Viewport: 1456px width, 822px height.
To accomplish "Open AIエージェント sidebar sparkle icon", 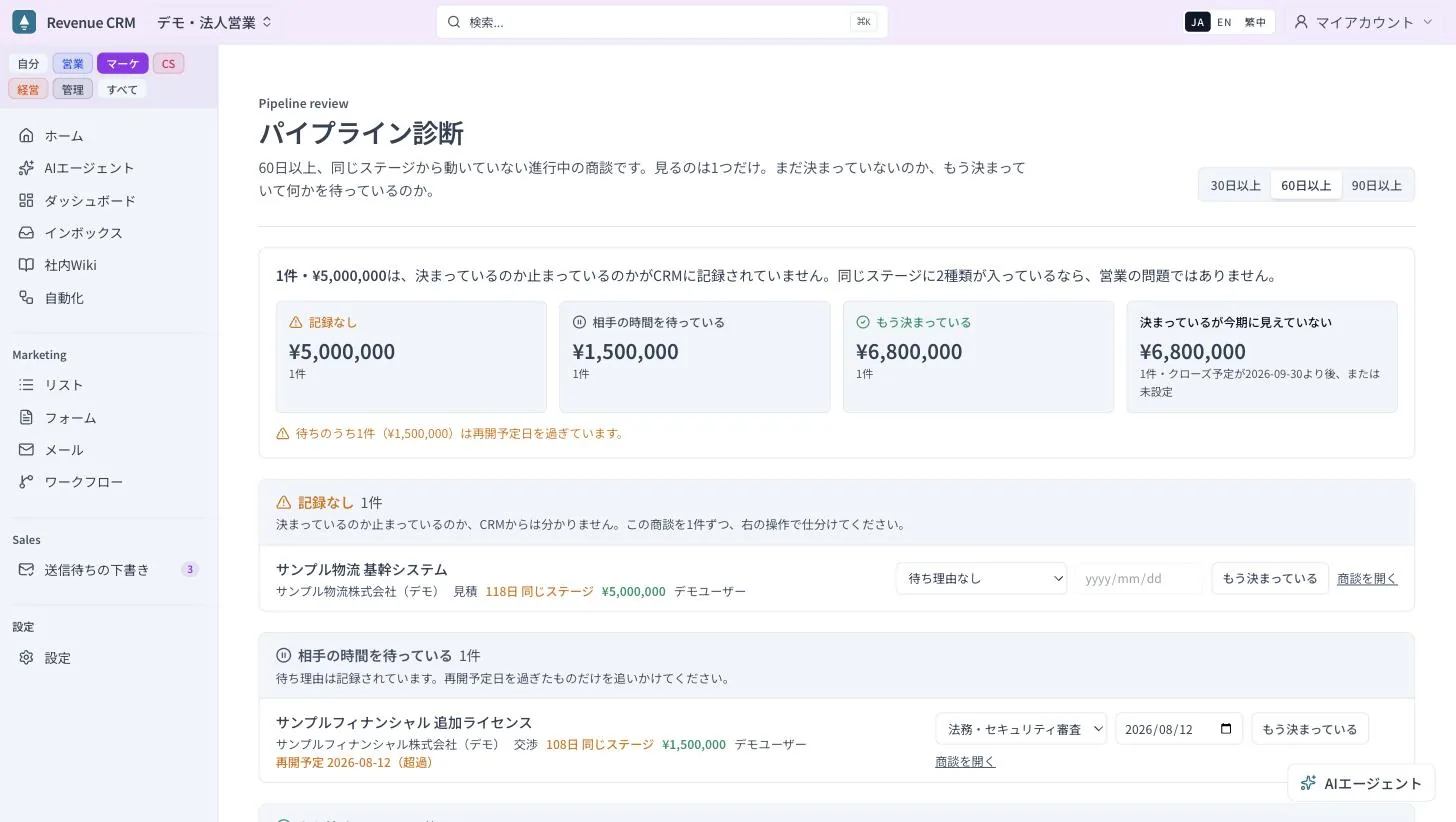I will [x=26, y=168].
